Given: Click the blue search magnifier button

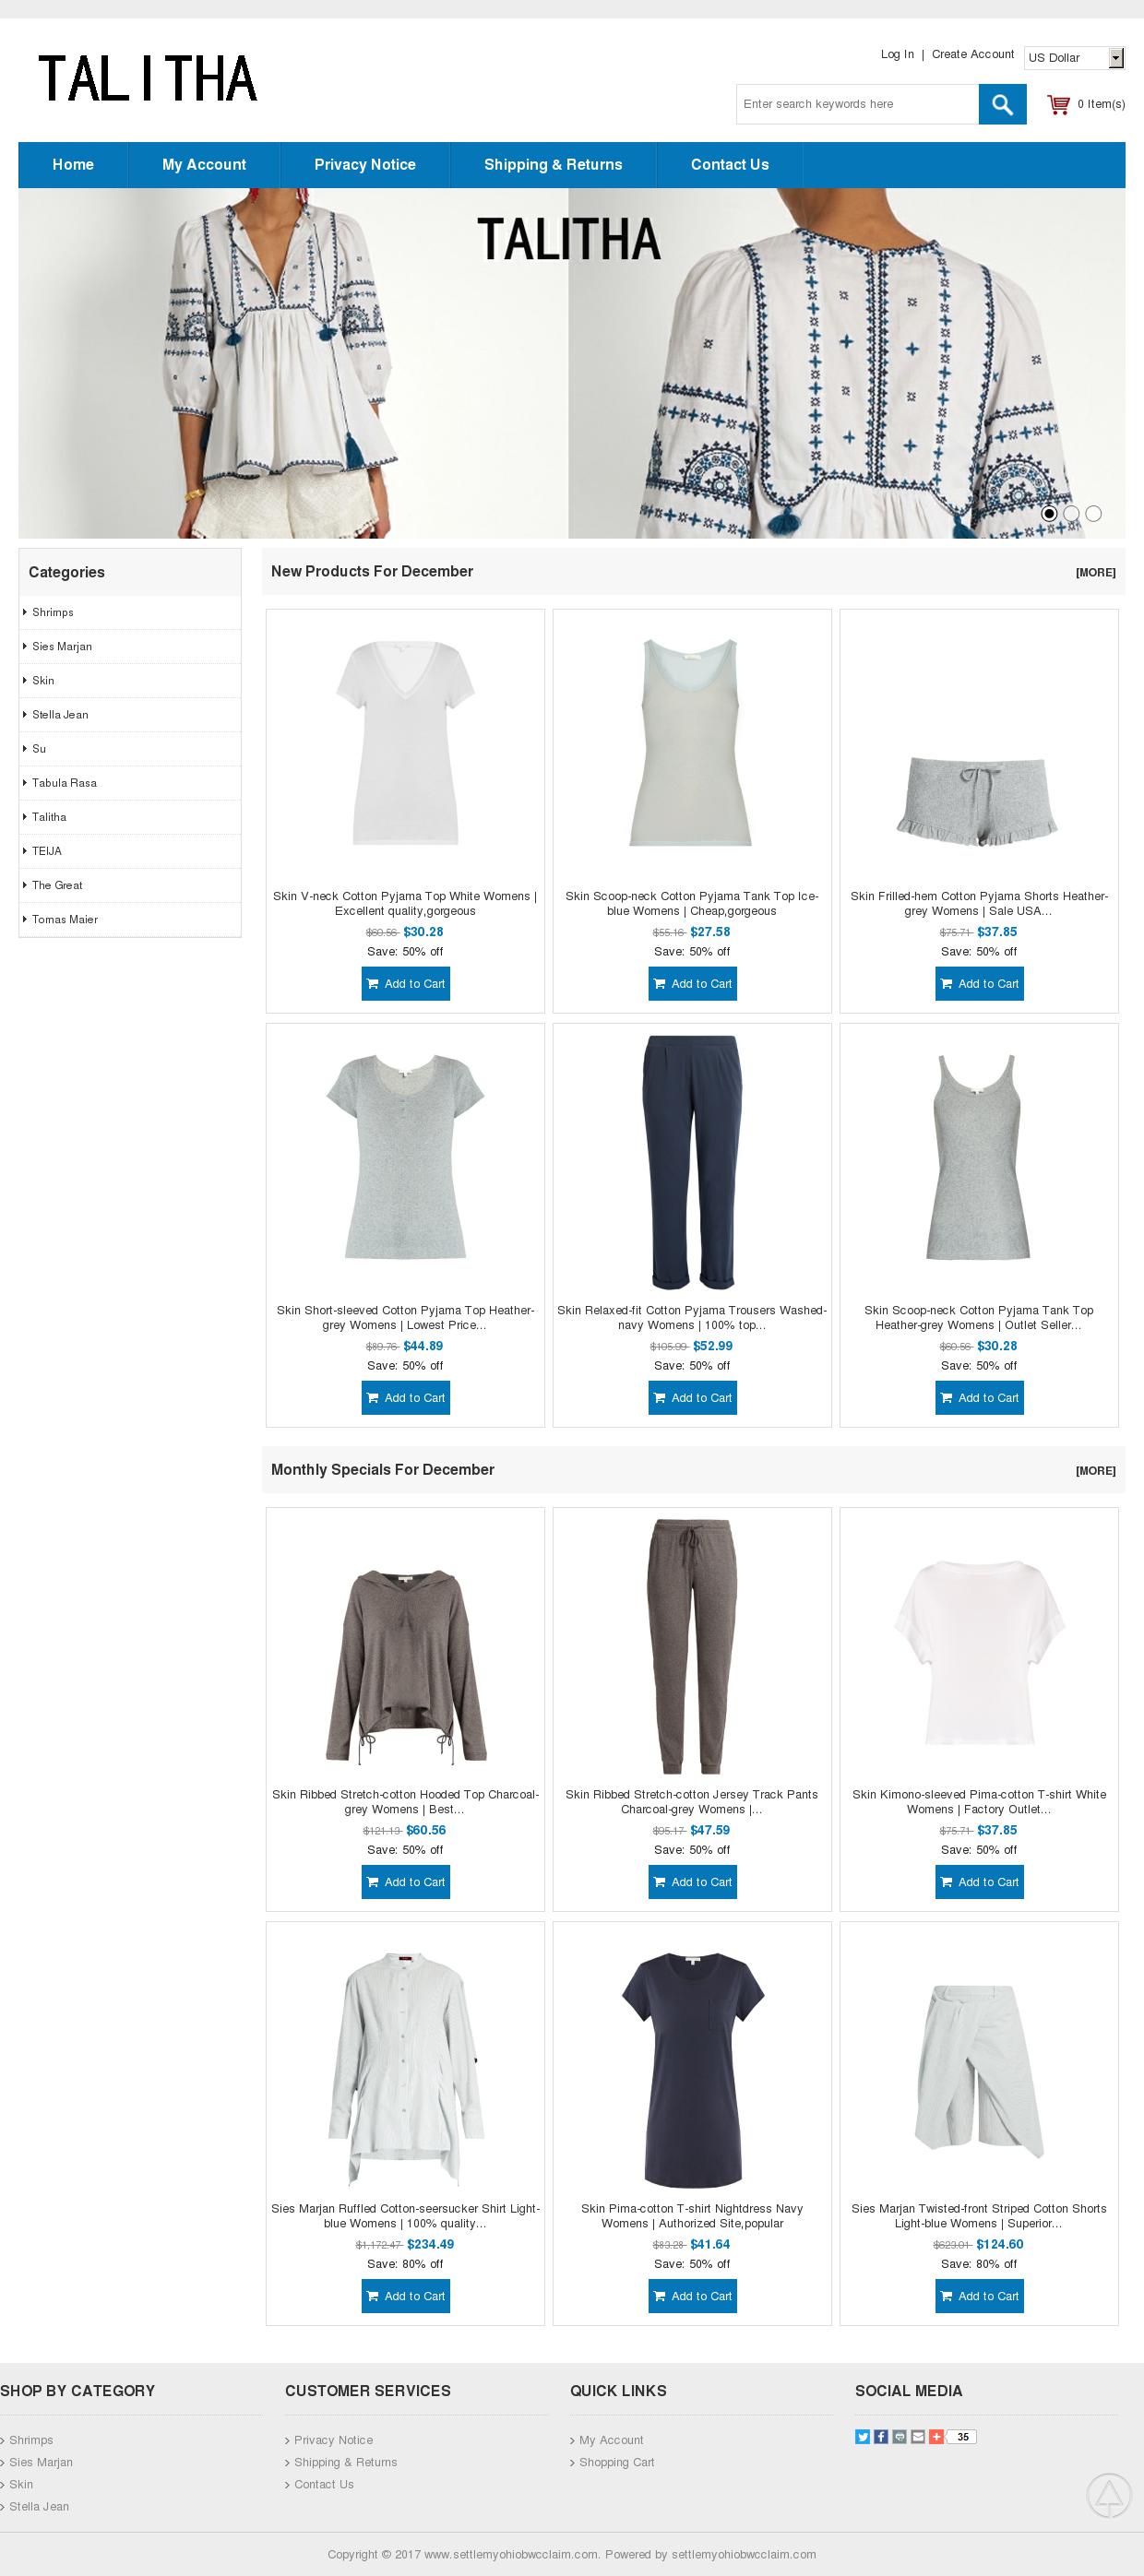Looking at the screenshot, I should (x=1002, y=104).
